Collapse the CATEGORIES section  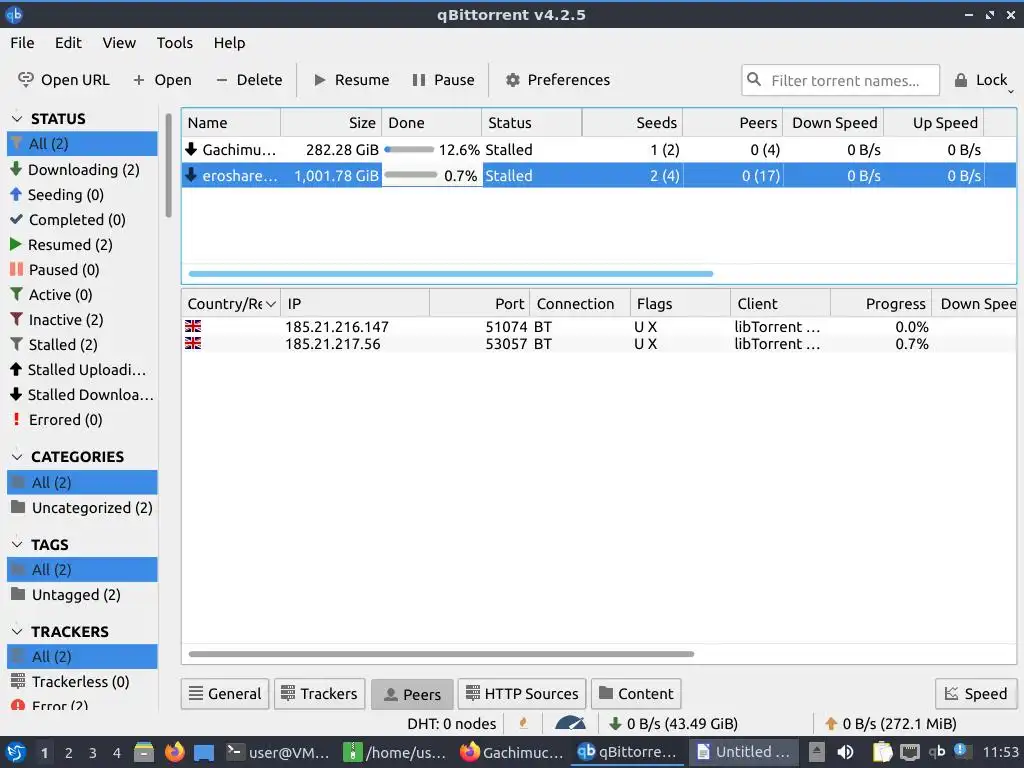pos(17,456)
